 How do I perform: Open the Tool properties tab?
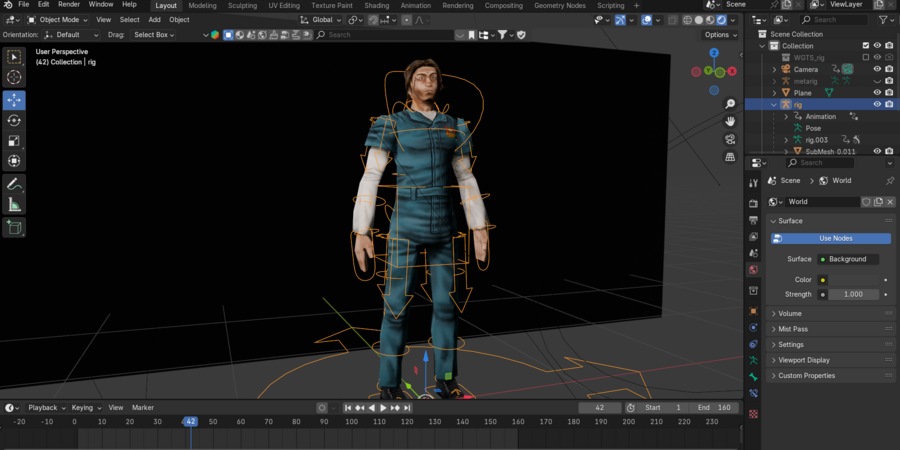[754, 183]
